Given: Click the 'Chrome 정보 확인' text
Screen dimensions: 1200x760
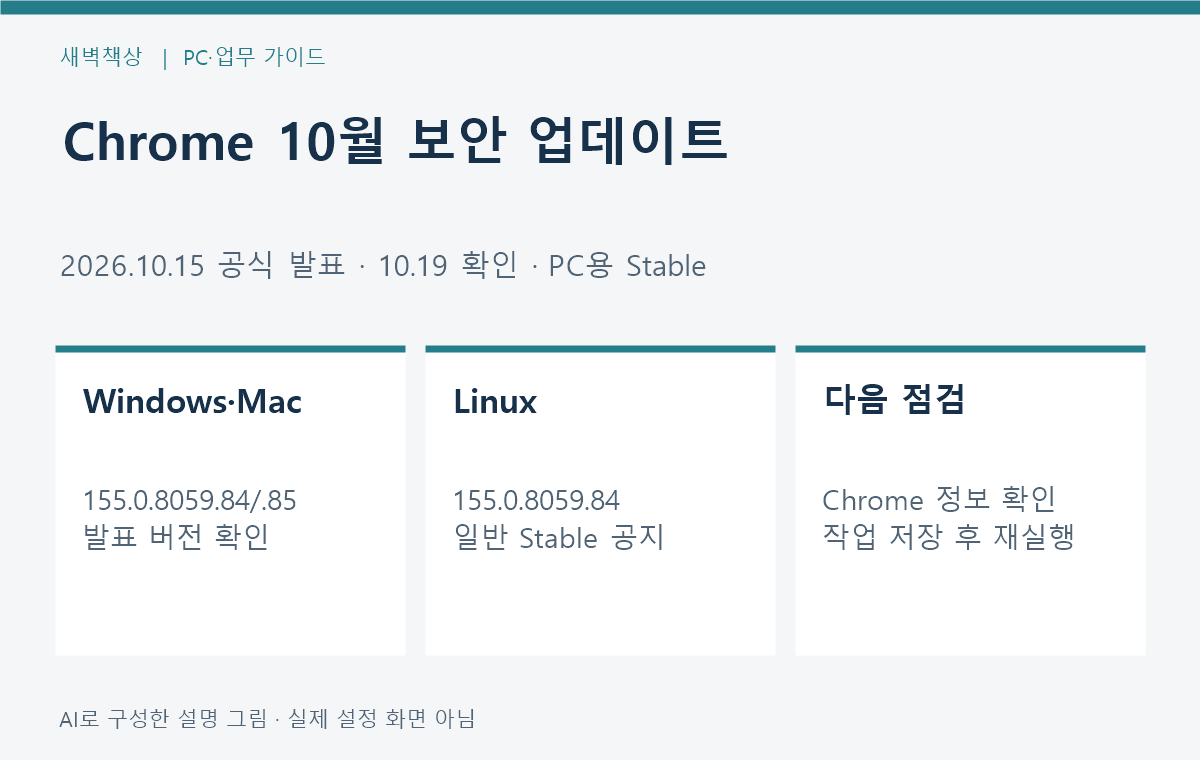Looking at the screenshot, I should (939, 500).
